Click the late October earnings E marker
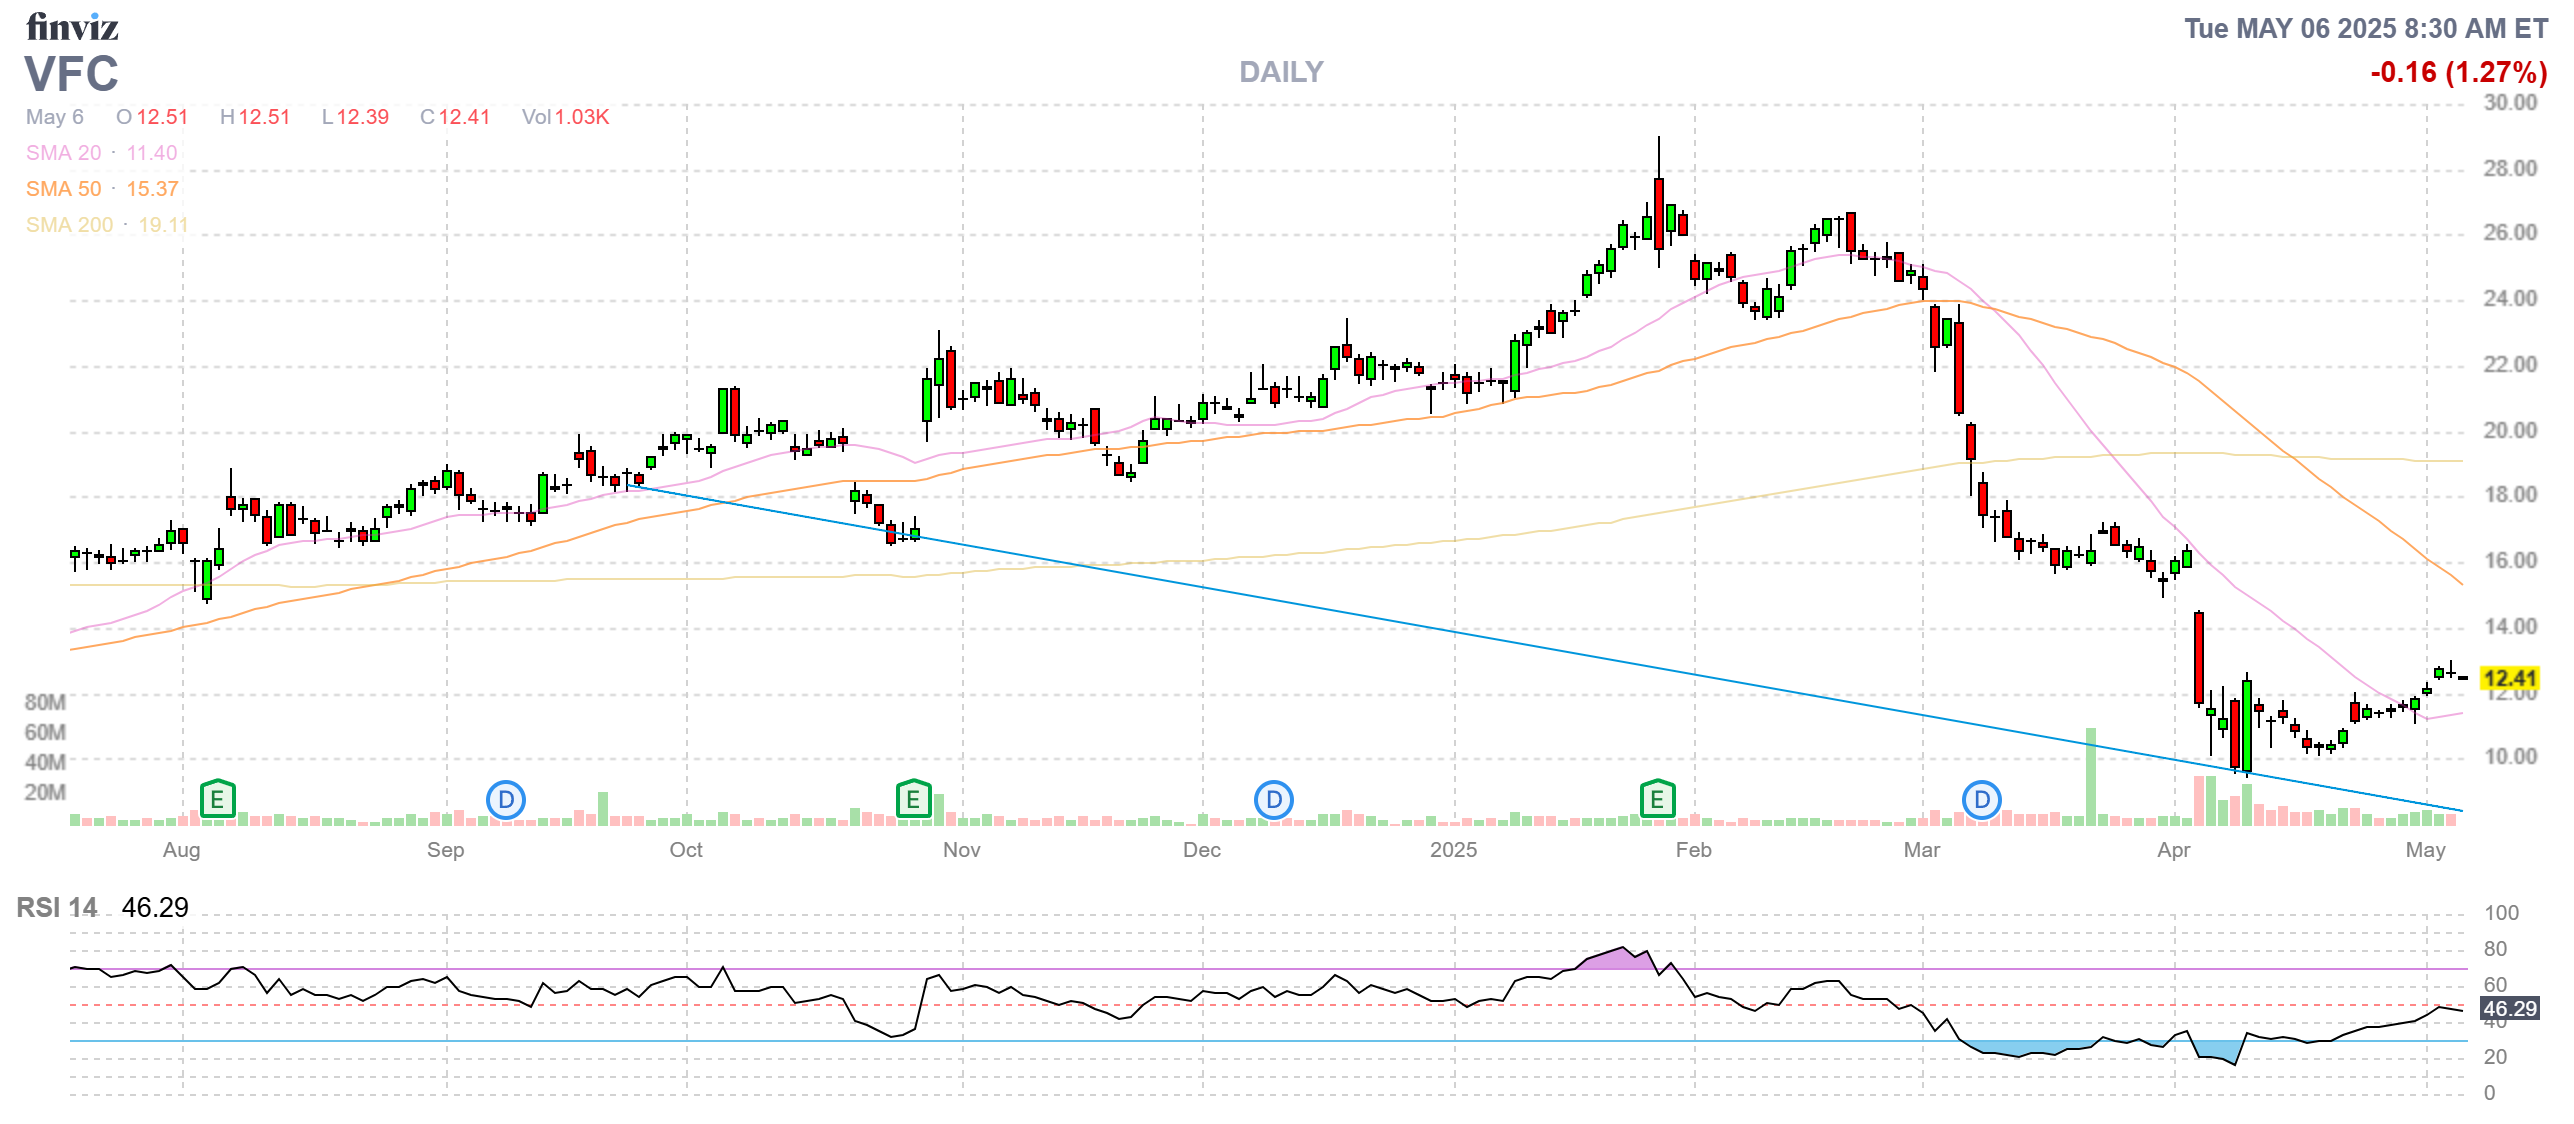Image resolution: width=2574 pixels, height=1124 pixels. coord(913,799)
